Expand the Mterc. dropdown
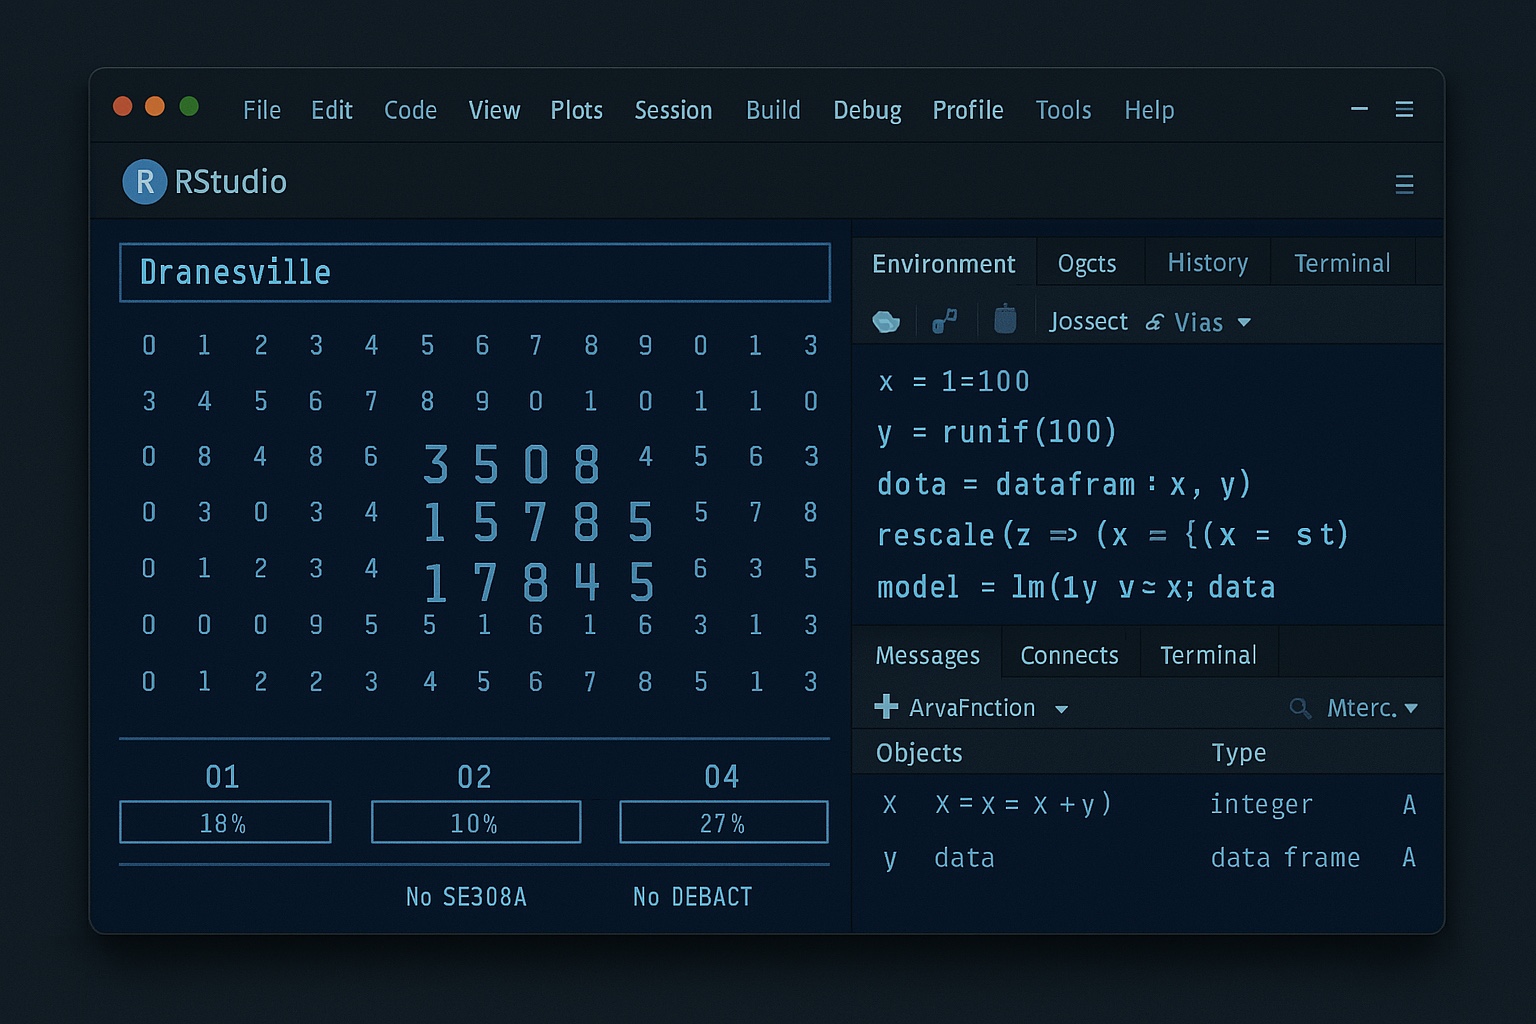The width and height of the screenshot is (1536, 1024). pyautogui.click(x=1411, y=708)
